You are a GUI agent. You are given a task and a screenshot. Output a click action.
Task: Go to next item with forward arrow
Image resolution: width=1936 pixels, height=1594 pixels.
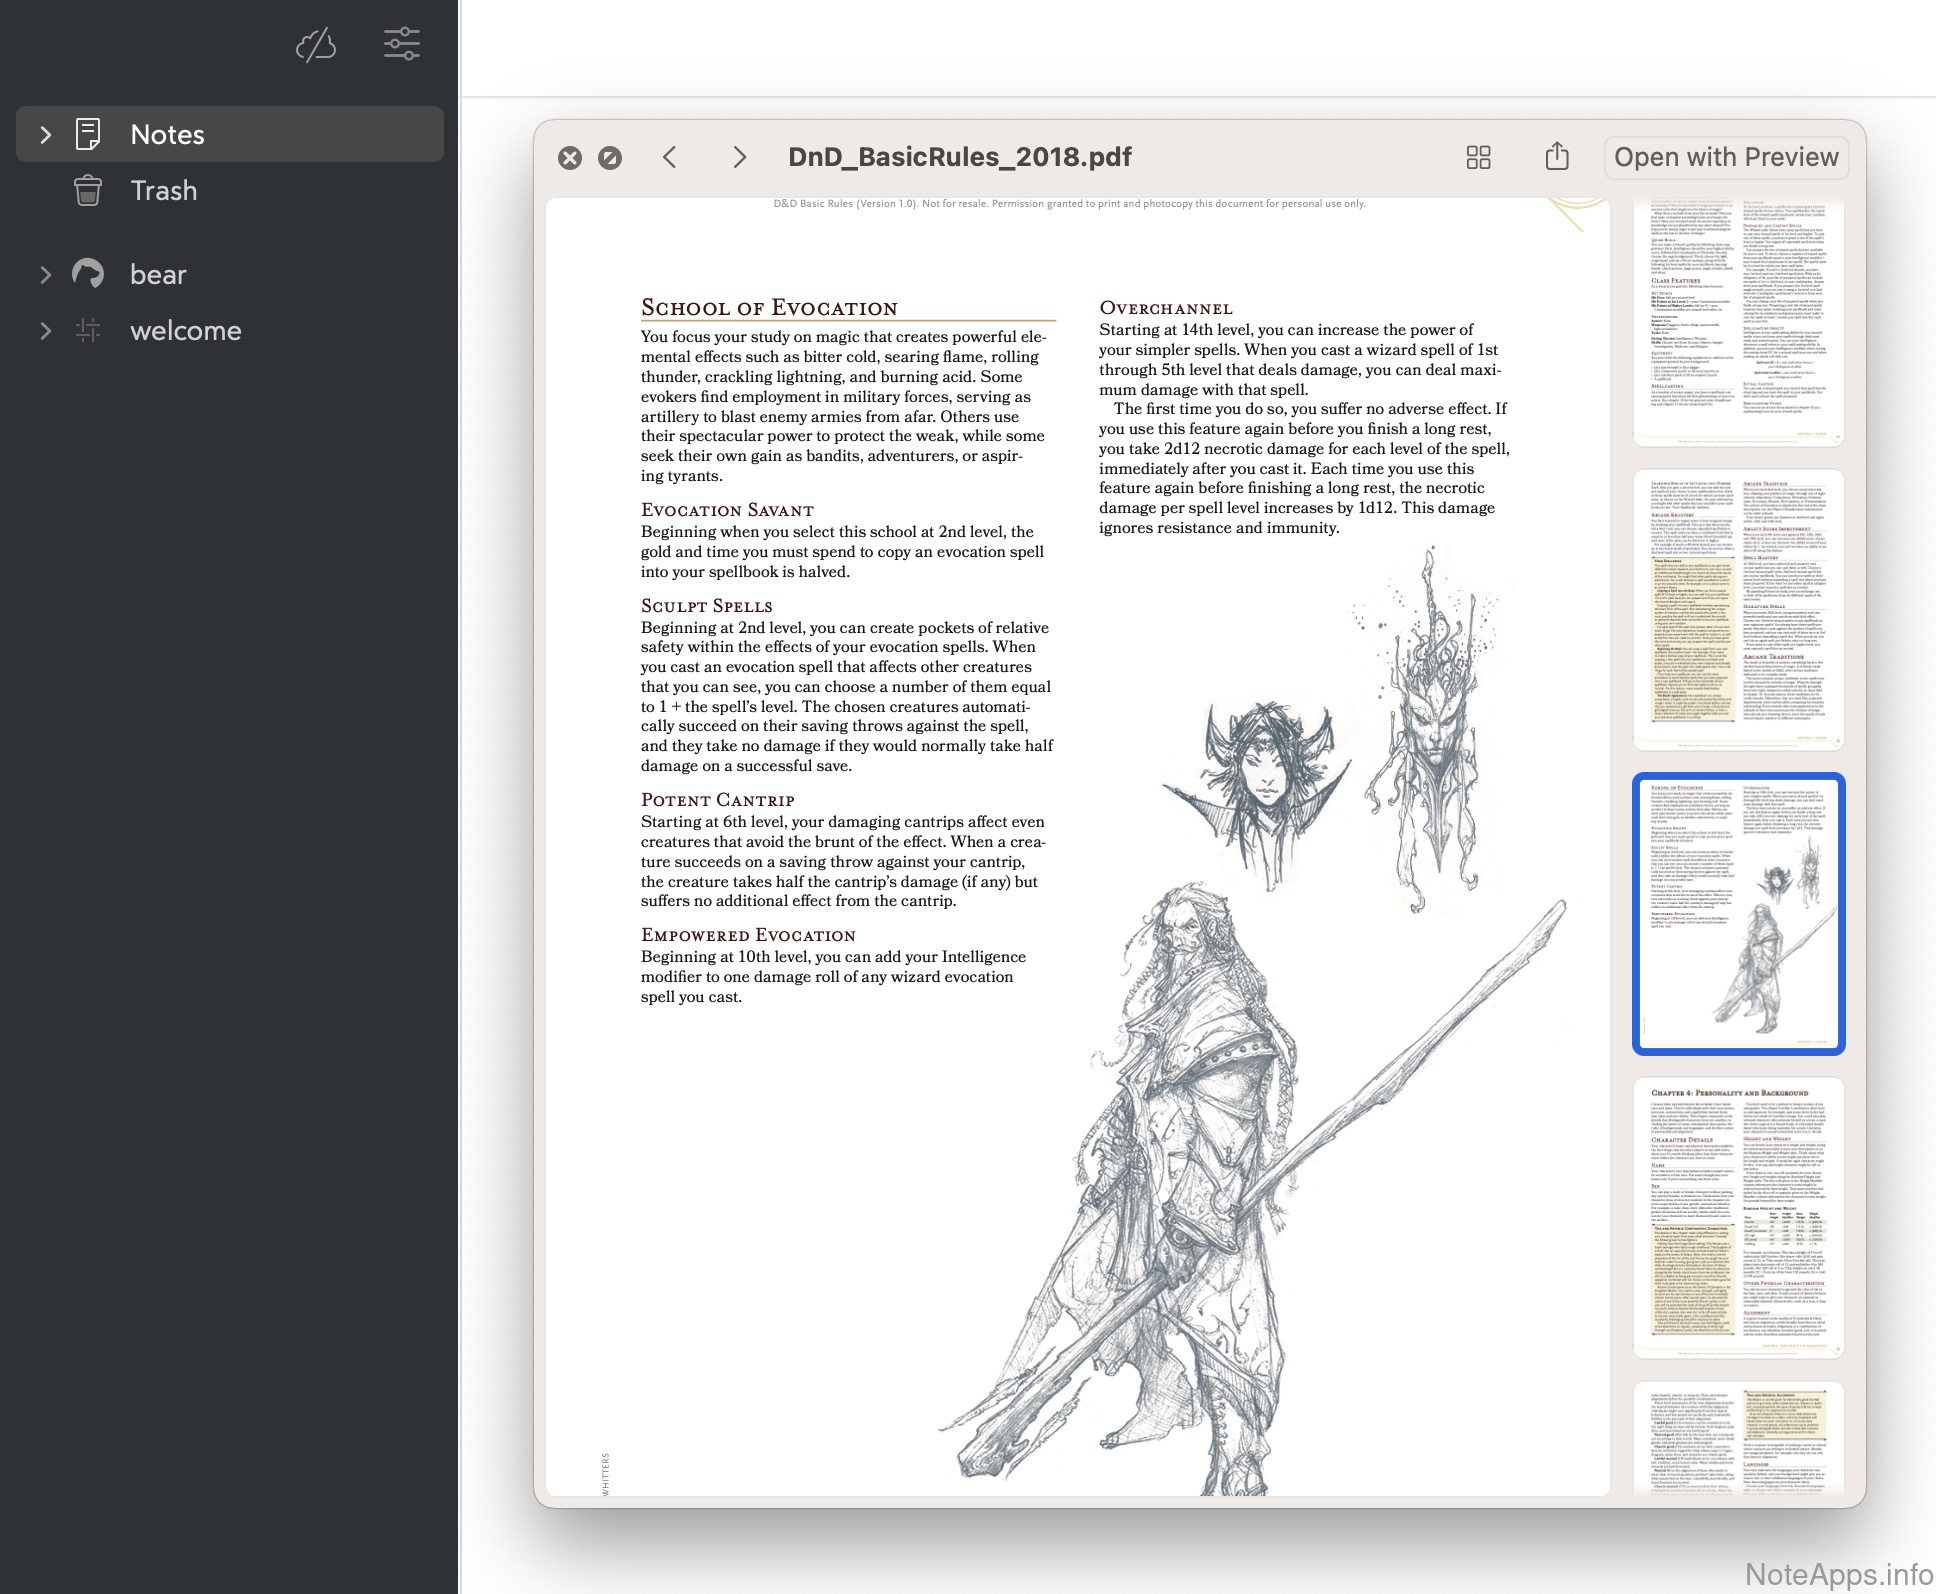tap(739, 157)
